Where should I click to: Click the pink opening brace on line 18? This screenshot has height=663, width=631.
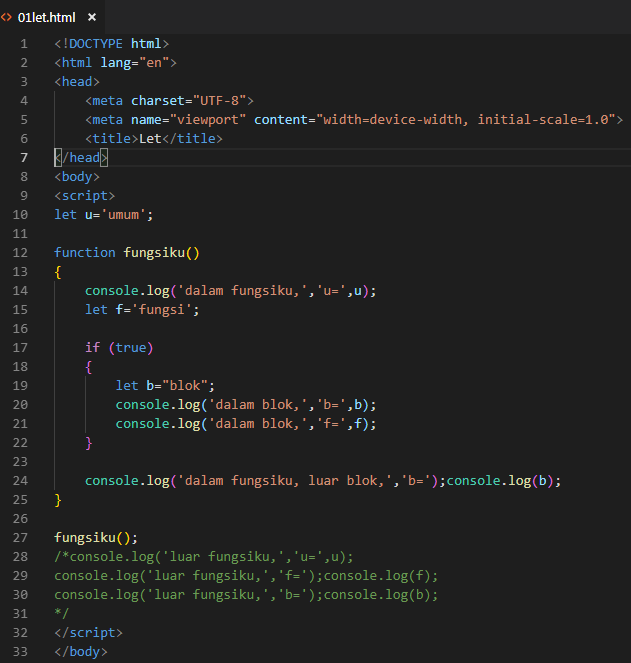click(x=89, y=367)
